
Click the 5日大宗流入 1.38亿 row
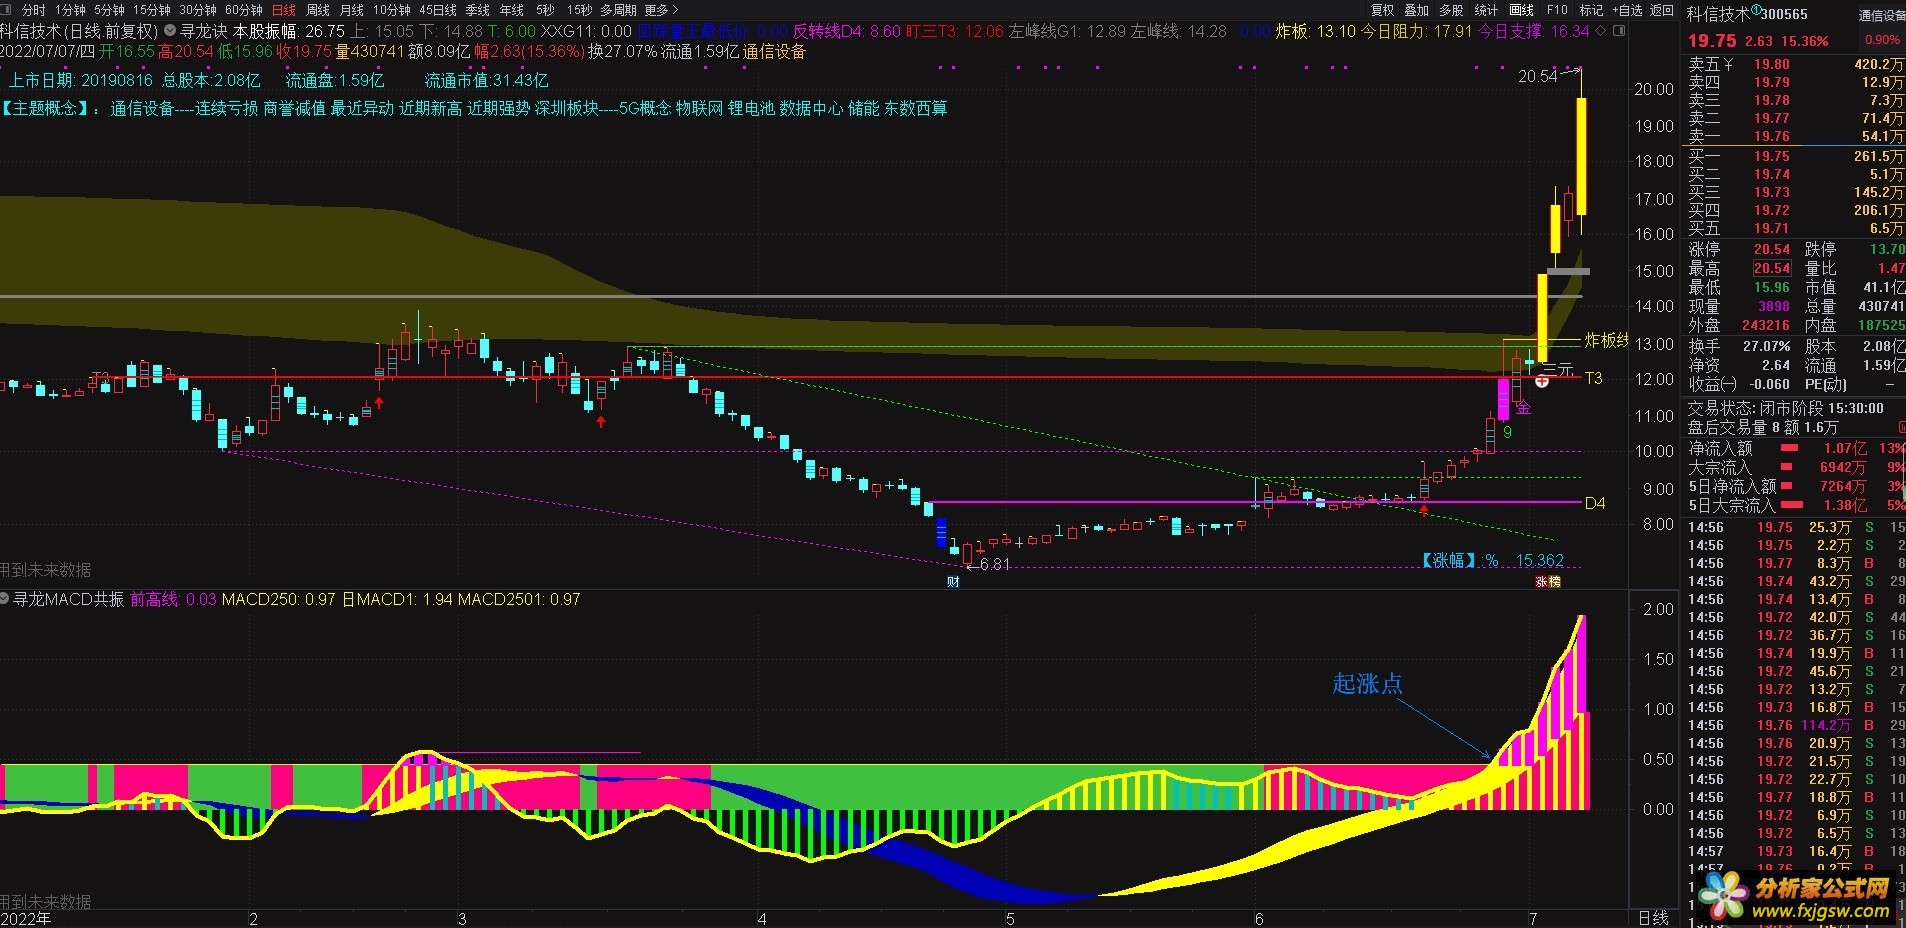coord(1796,505)
